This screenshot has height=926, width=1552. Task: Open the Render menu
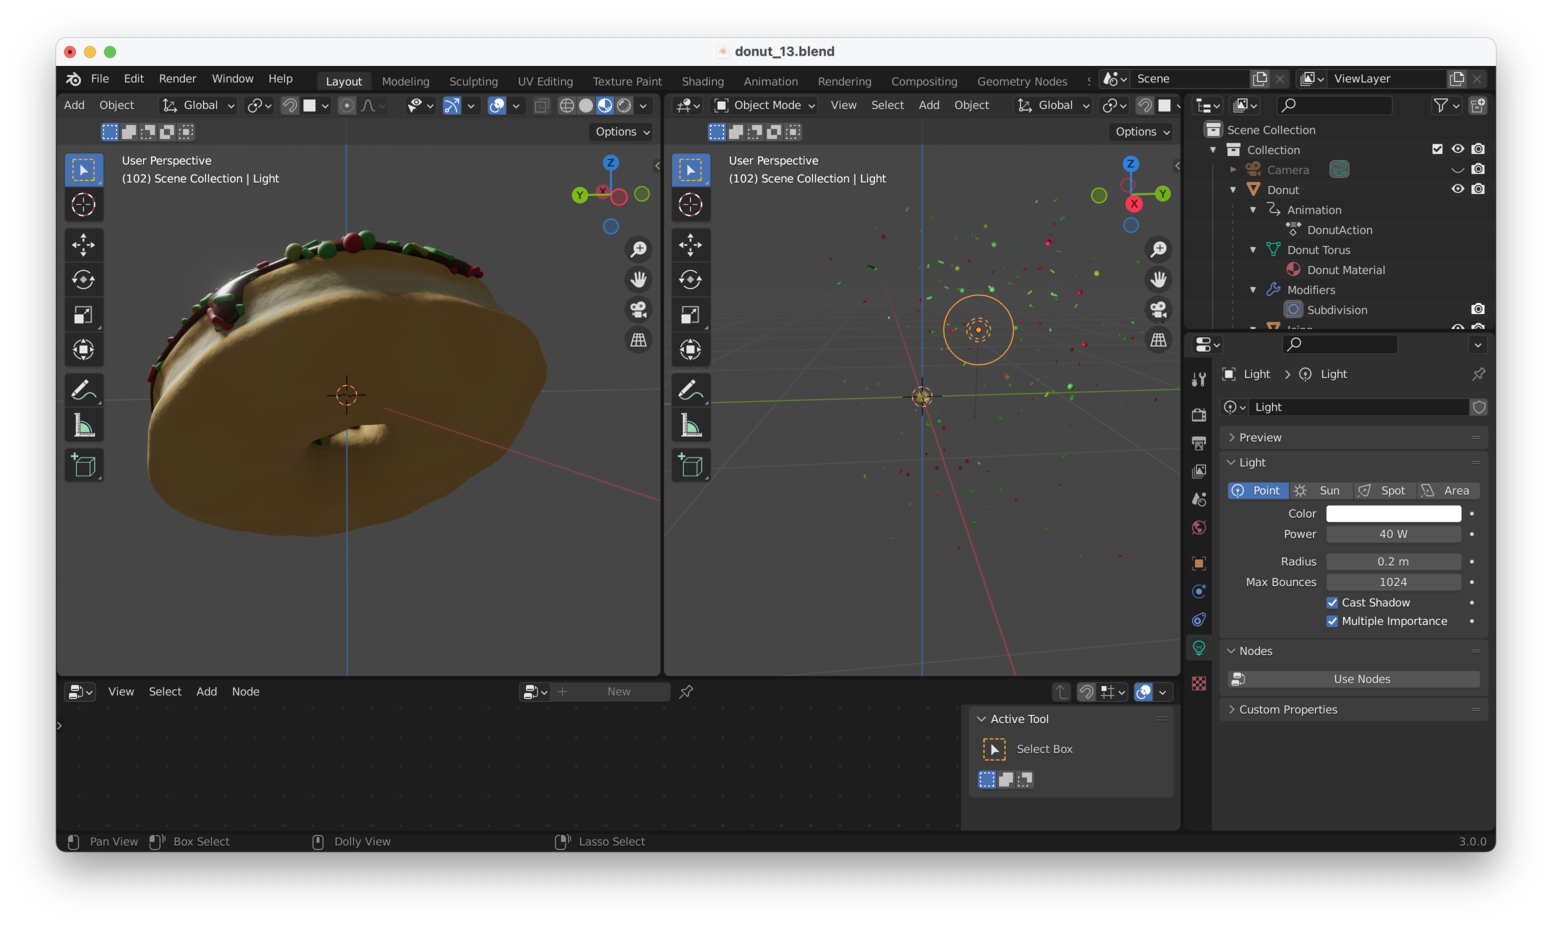pyautogui.click(x=177, y=79)
